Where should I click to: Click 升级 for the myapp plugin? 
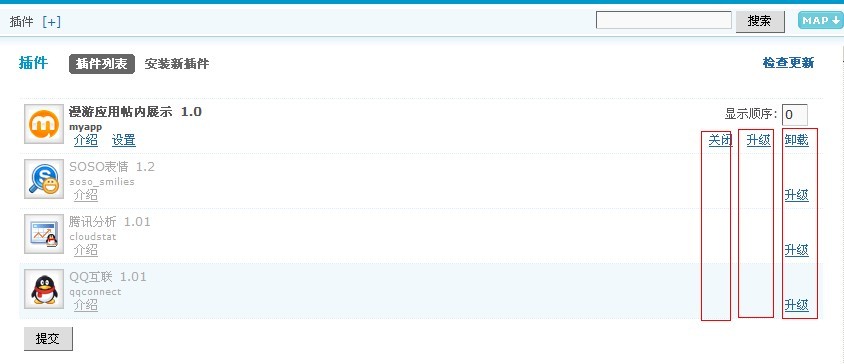point(758,141)
